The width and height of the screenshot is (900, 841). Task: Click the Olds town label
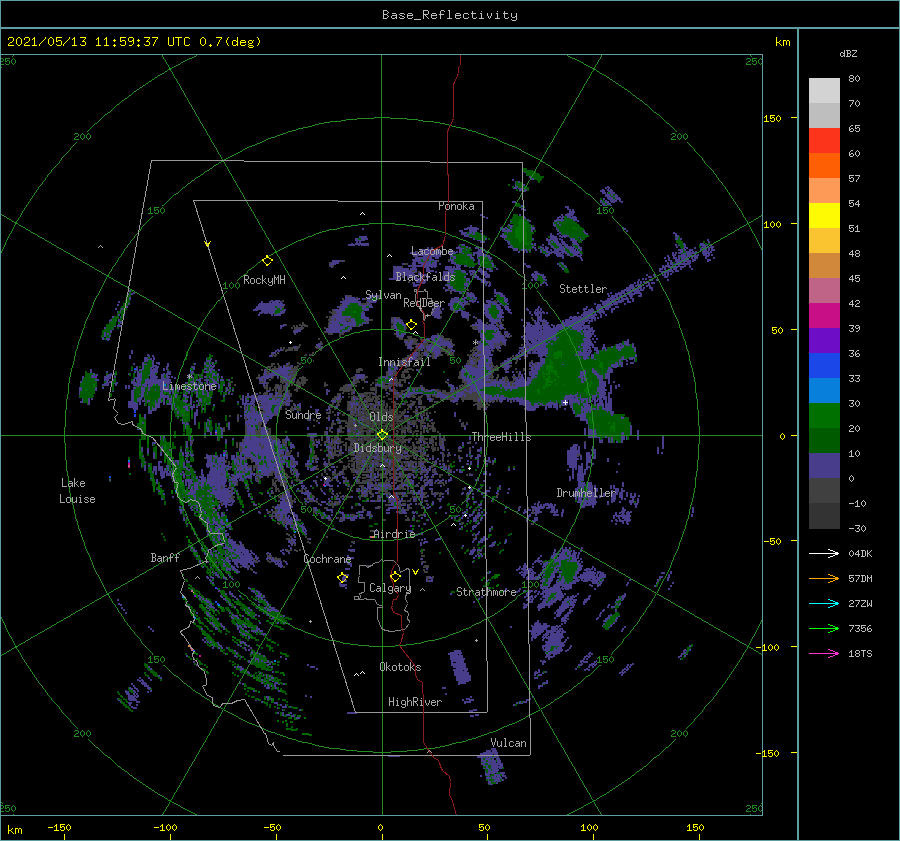(x=381, y=417)
